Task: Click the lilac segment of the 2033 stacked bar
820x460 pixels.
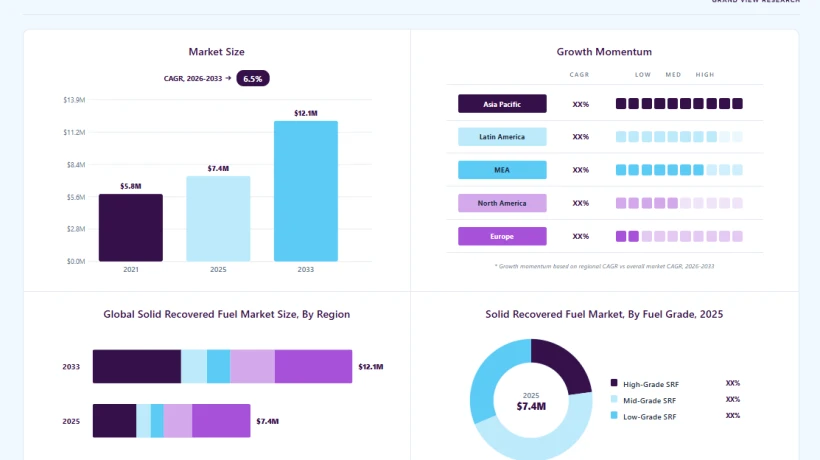Action: (x=252, y=366)
